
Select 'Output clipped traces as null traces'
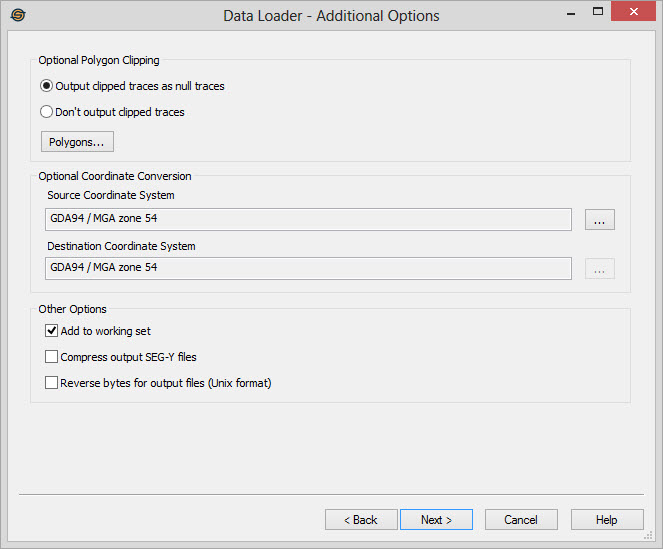[47, 86]
